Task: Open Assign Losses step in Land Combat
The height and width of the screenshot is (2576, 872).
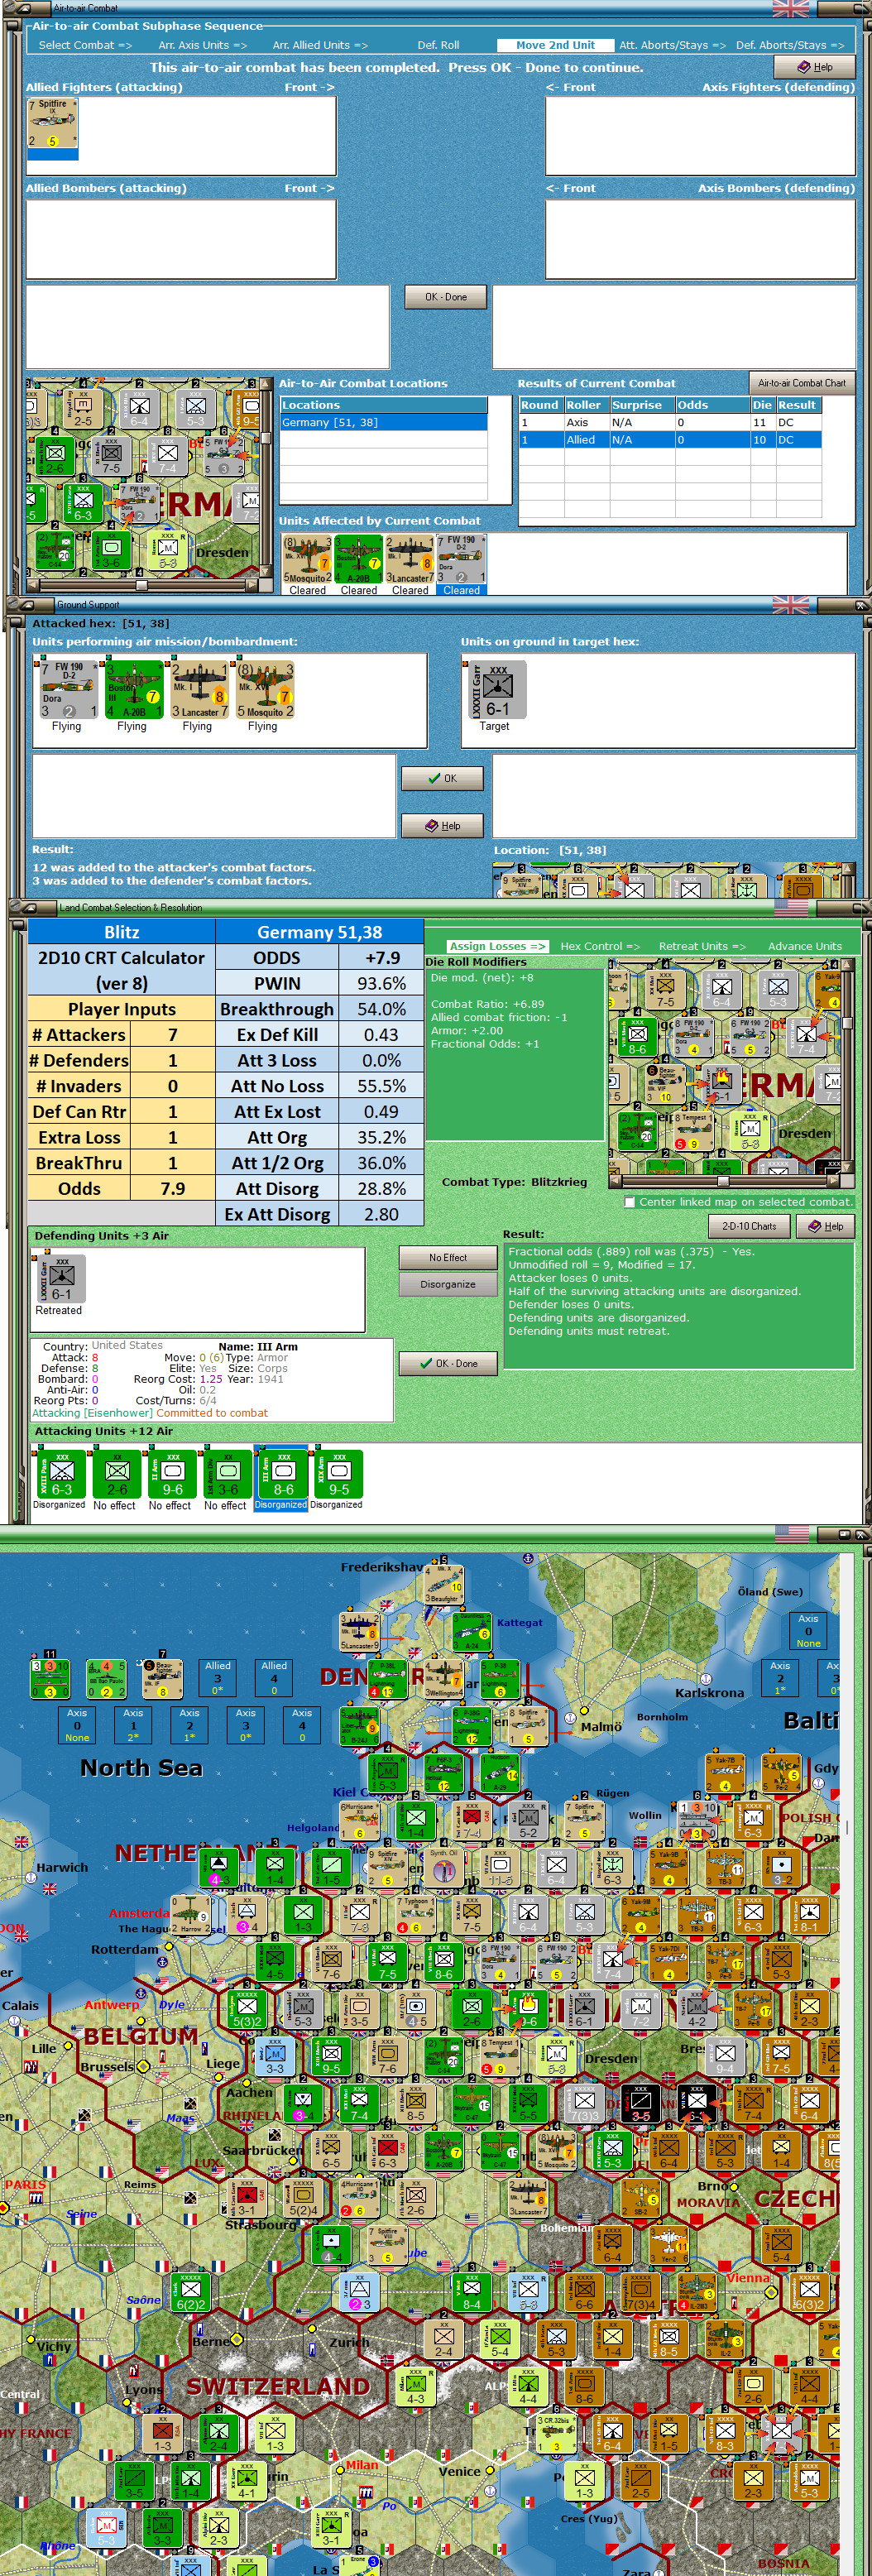Action: tap(497, 946)
